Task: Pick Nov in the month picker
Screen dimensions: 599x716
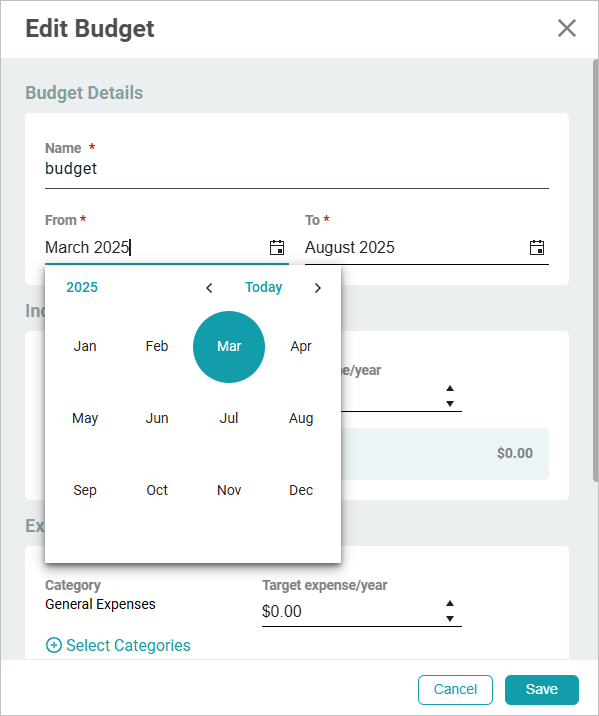Action: pyautogui.click(x=229, y=490)
